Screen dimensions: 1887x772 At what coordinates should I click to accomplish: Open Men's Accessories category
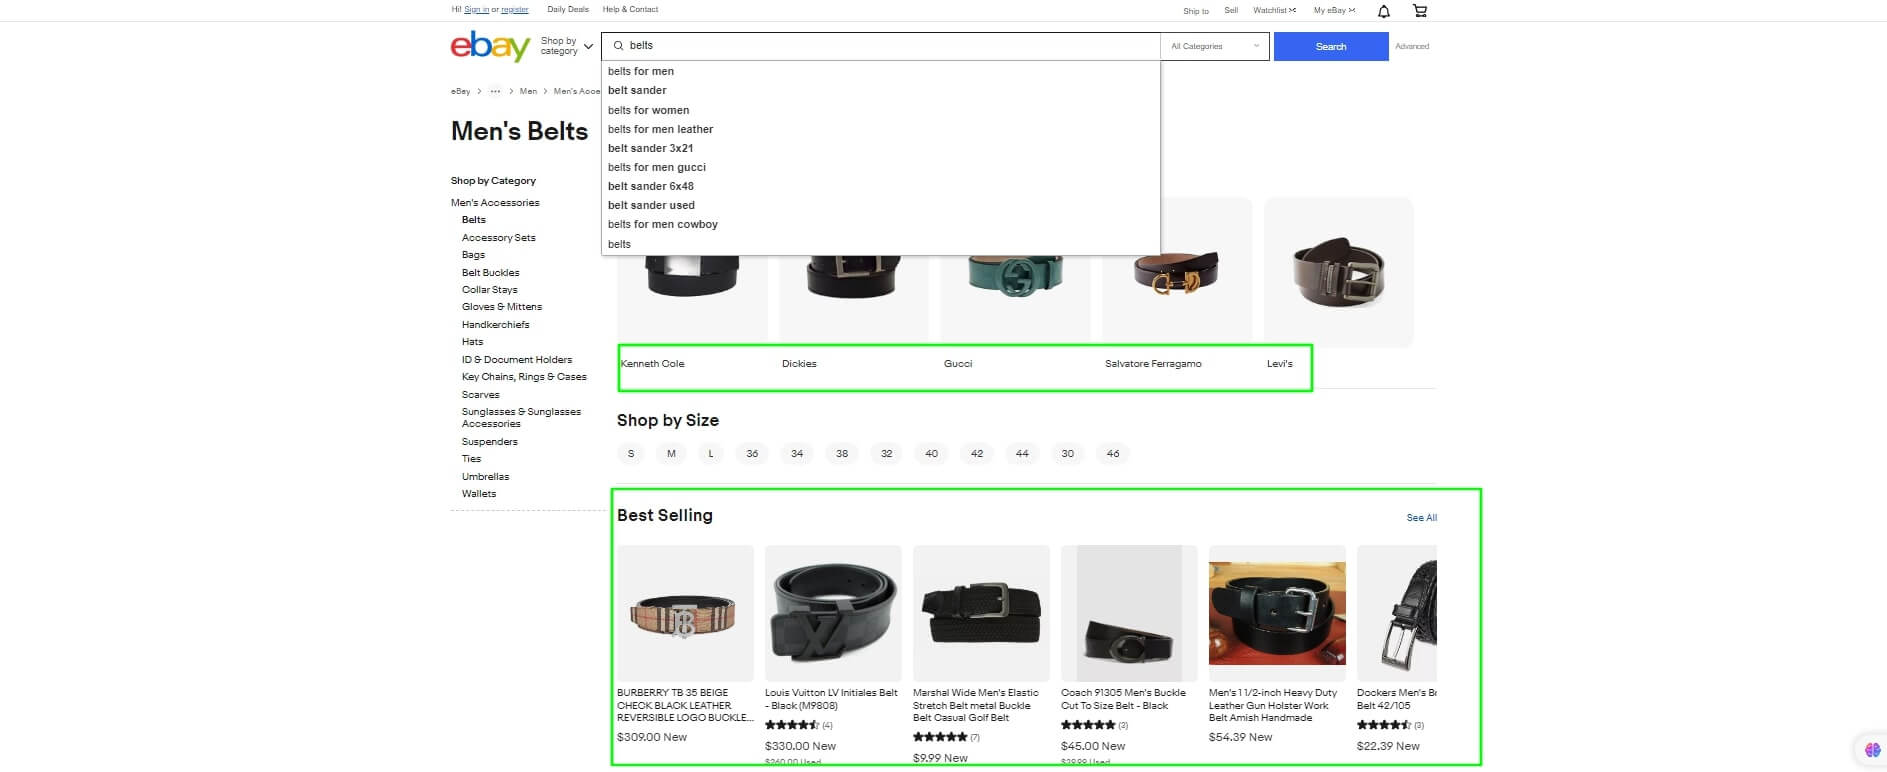495,203
